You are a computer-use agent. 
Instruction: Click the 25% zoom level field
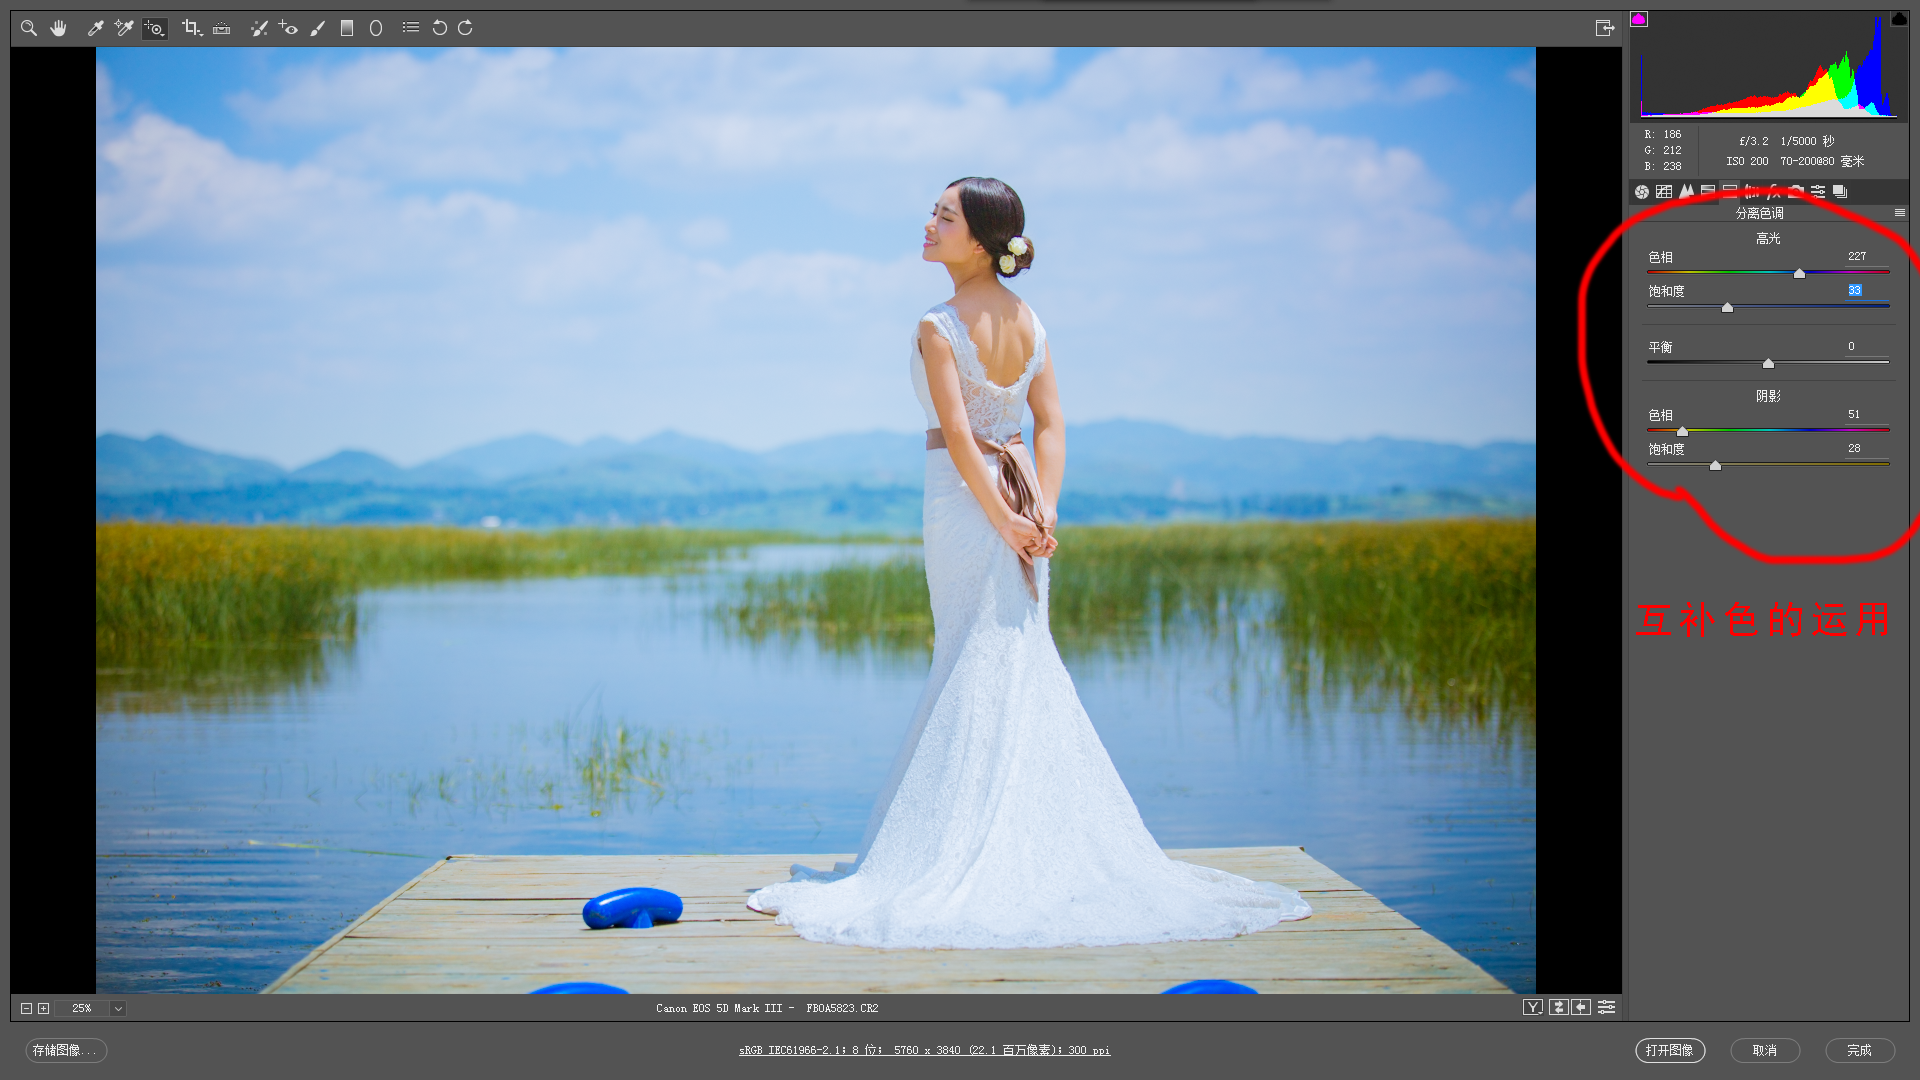tap(82, 1008)
